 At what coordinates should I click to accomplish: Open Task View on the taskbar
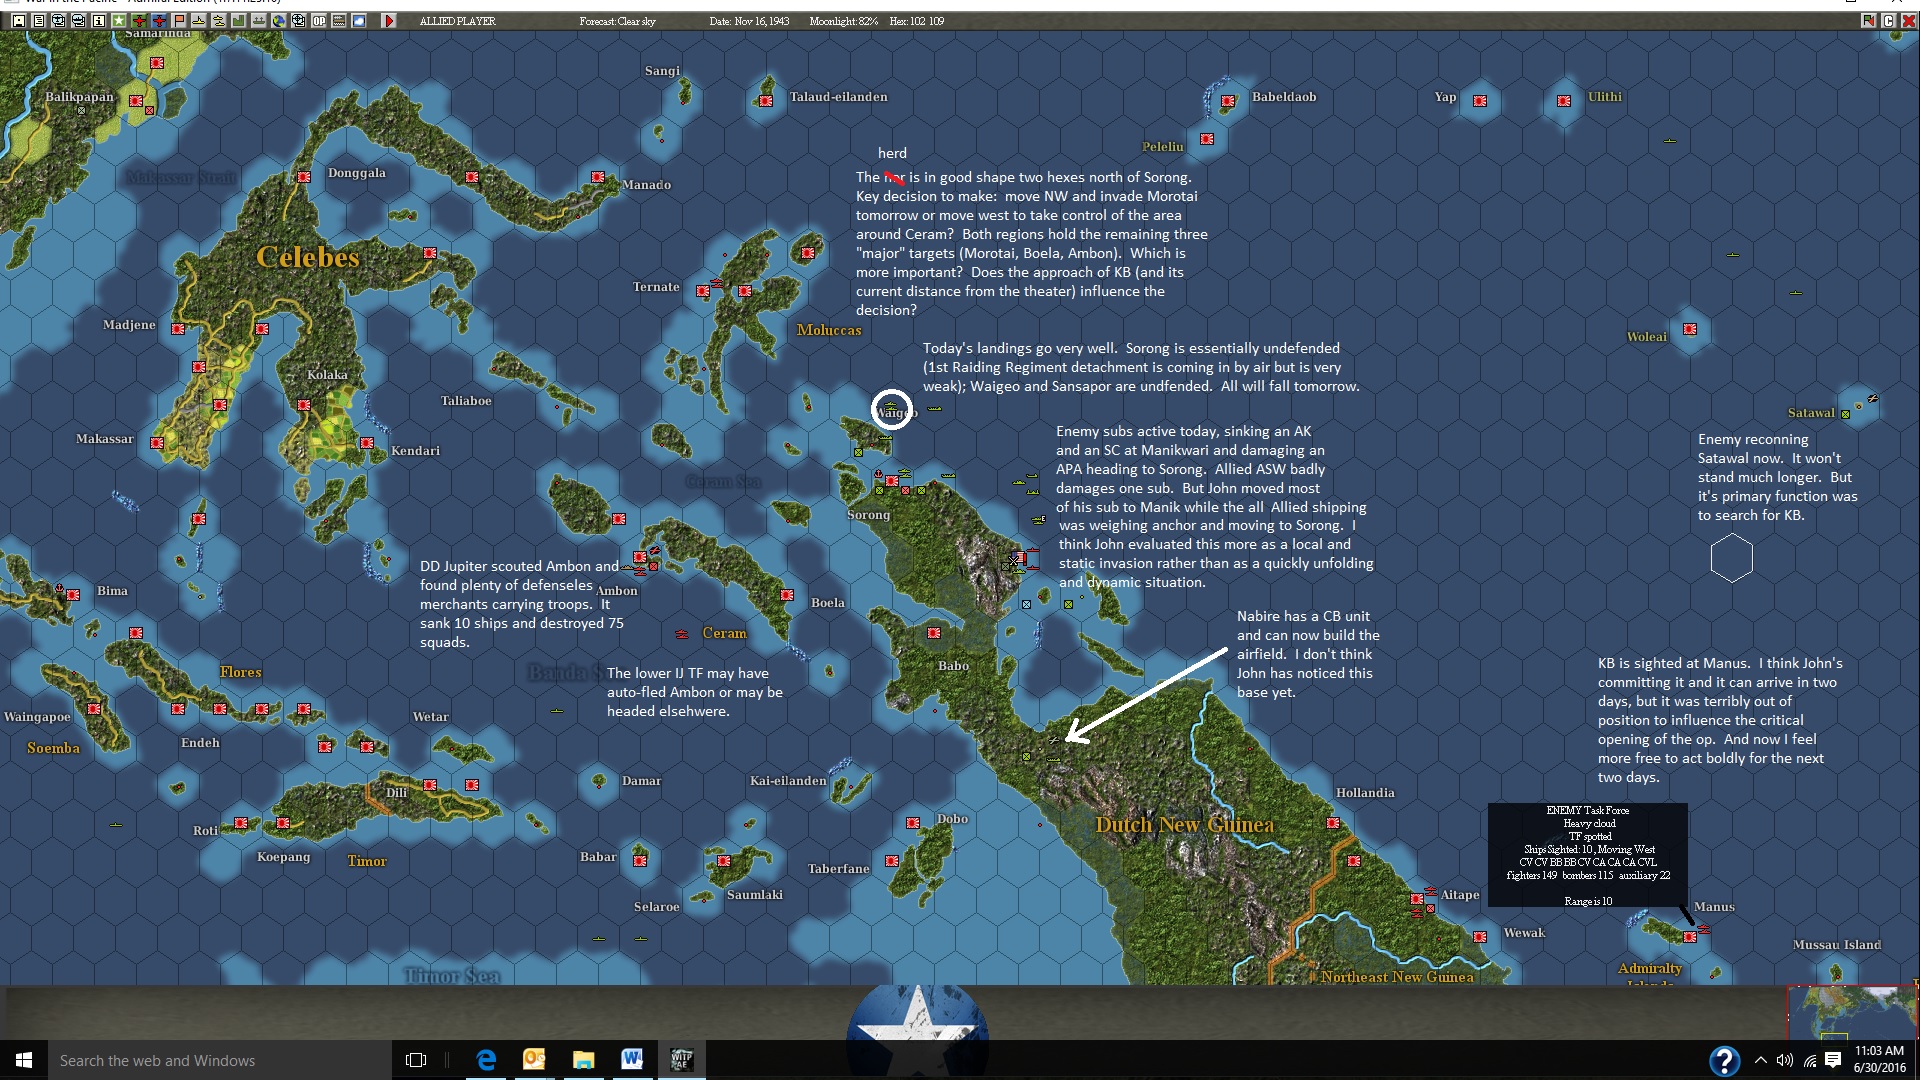coord(416,1060)
